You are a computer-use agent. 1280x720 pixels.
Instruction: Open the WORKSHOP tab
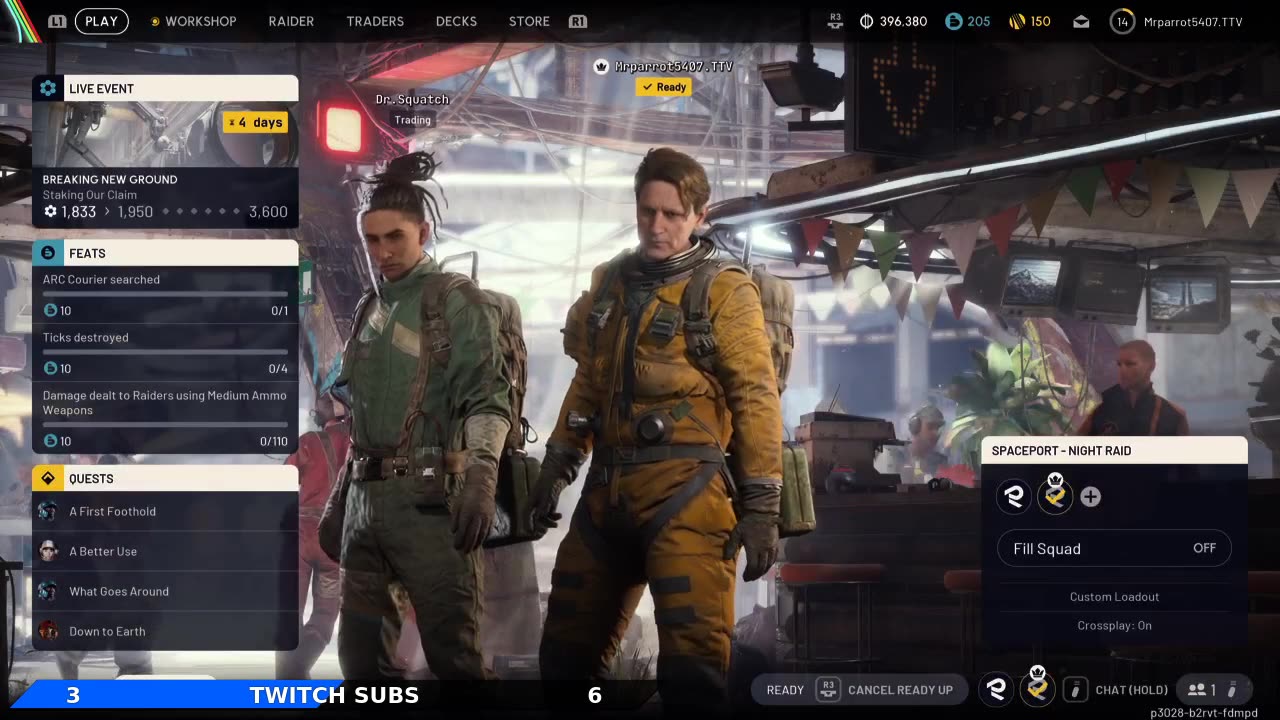[x=200, y=21]
